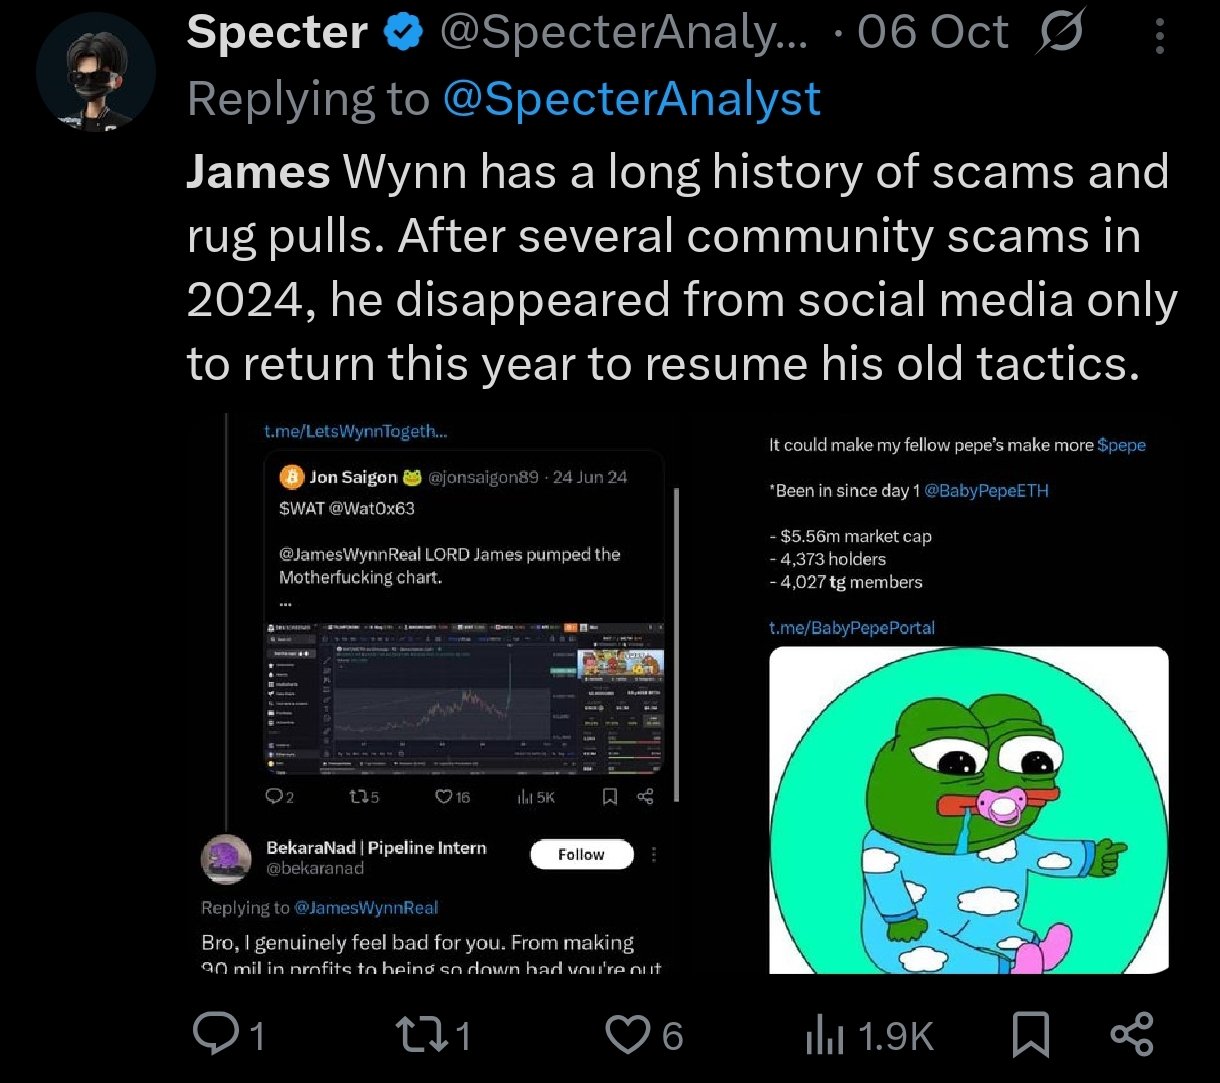1220x1083 pixels.
Task: Open the Baby Pepe image
Action: pos(968,810)
